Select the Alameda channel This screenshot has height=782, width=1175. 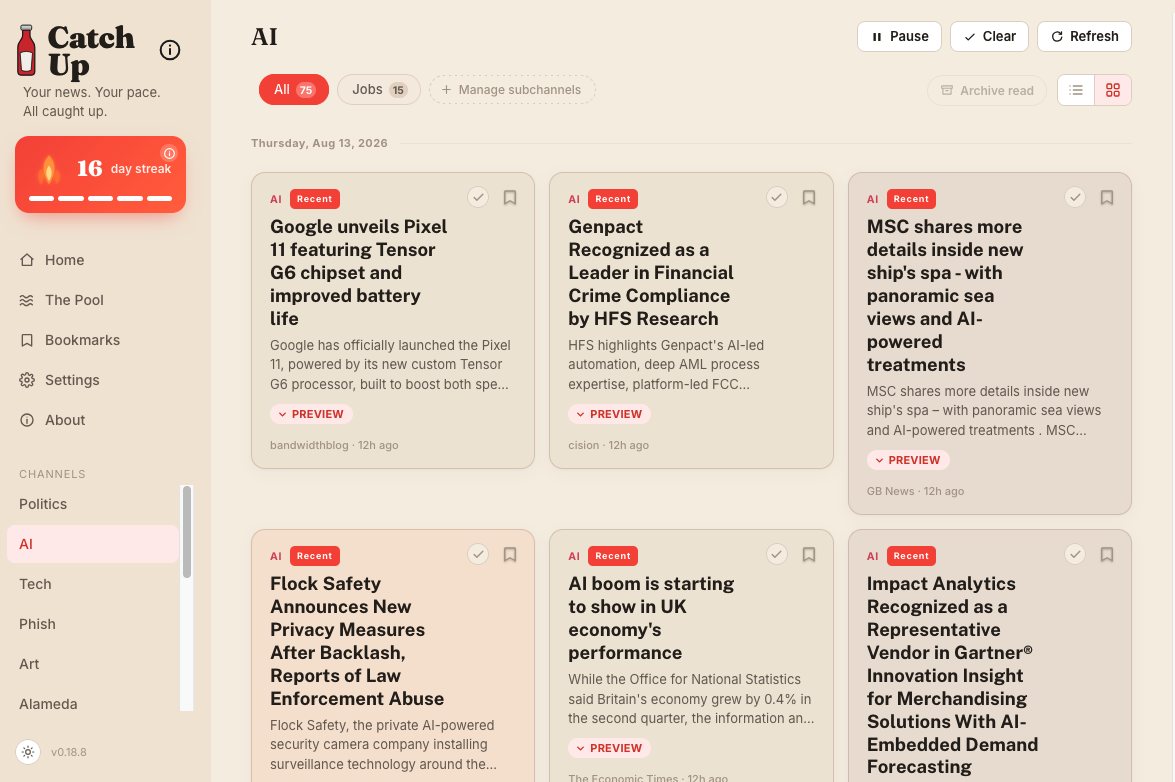93,704
